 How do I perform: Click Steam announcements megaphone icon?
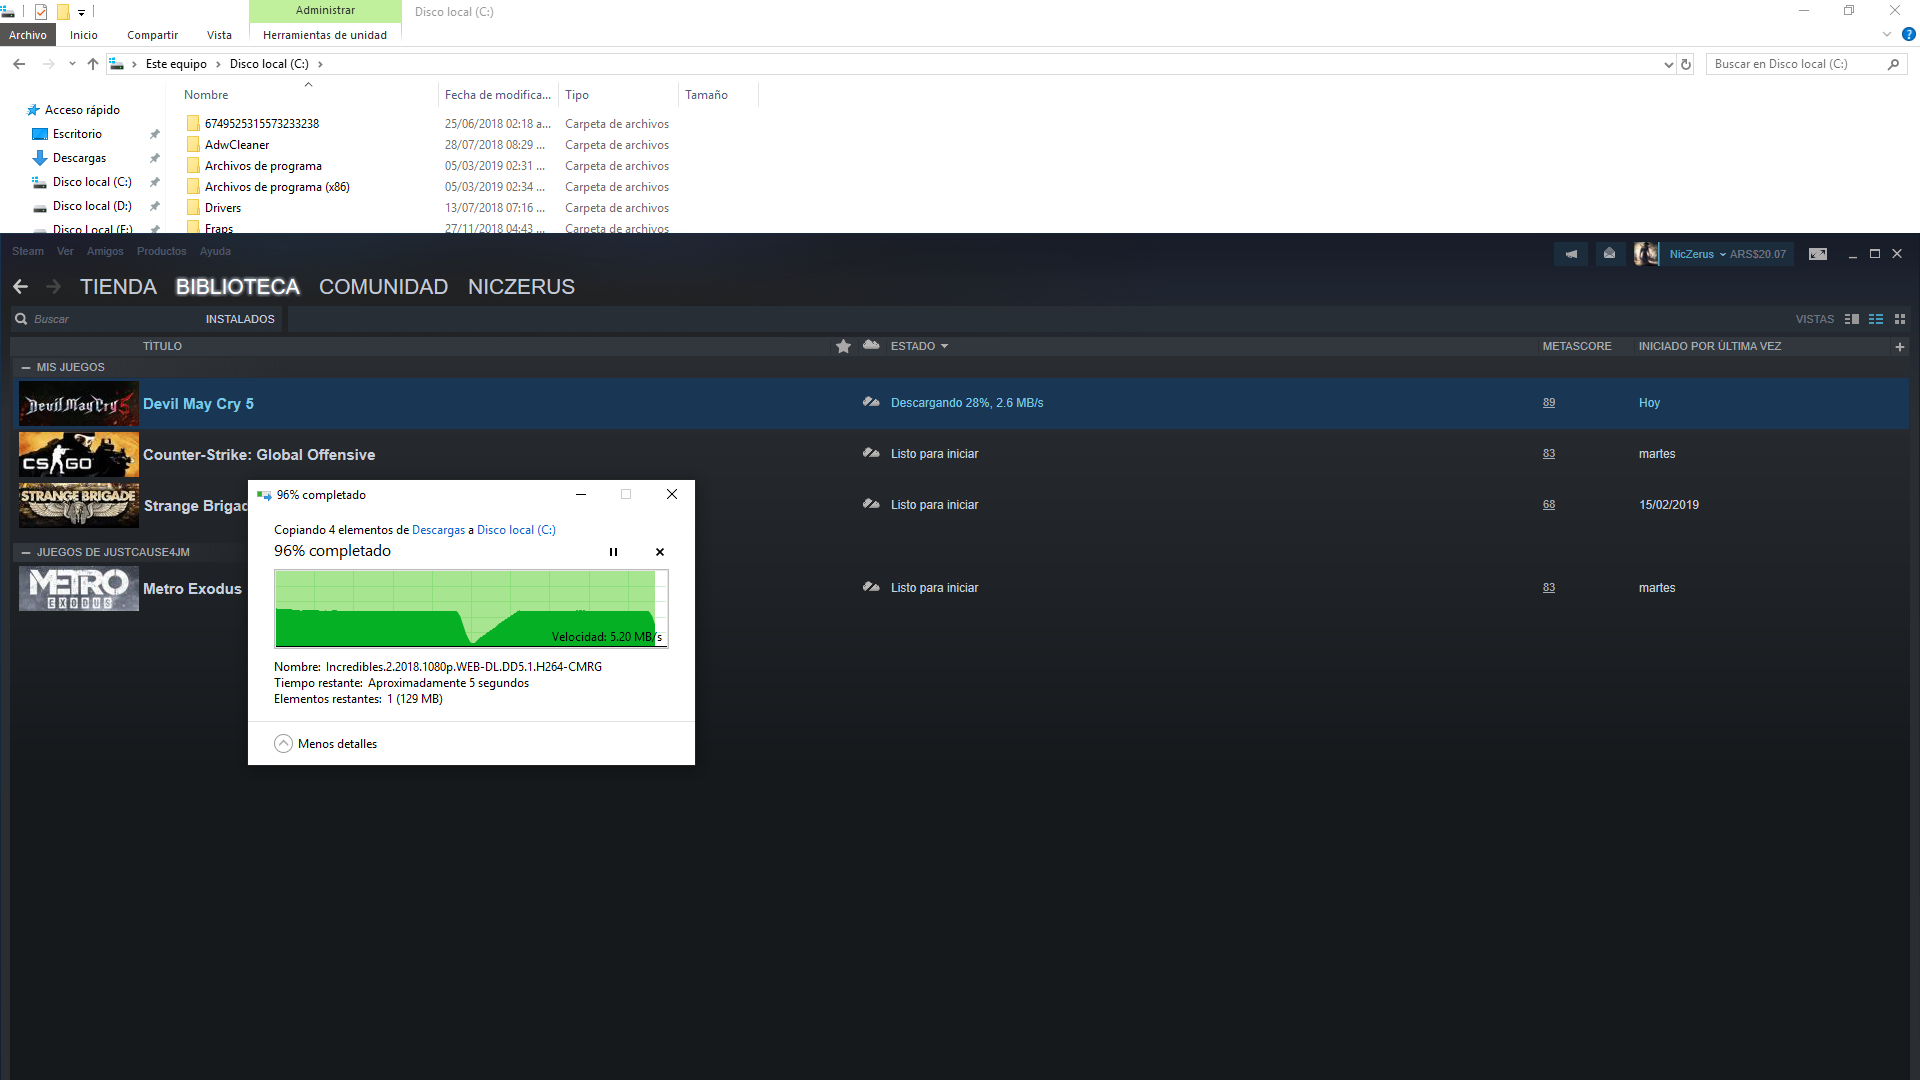point(1571,254)
